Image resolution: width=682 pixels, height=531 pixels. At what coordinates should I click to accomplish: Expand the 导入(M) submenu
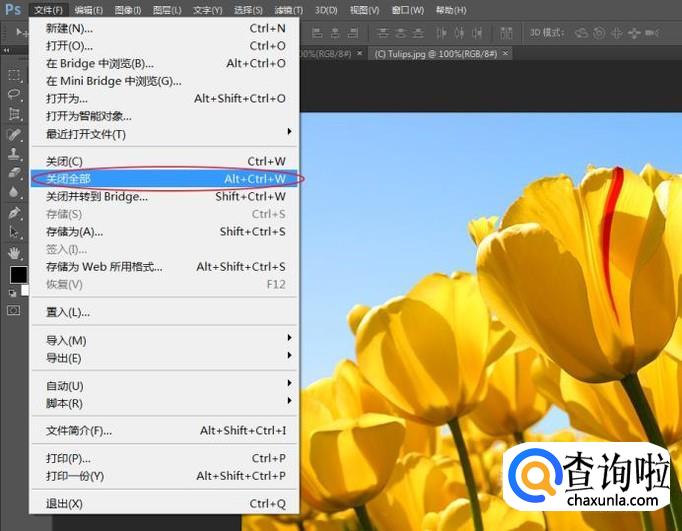click(x=164, y=340)
